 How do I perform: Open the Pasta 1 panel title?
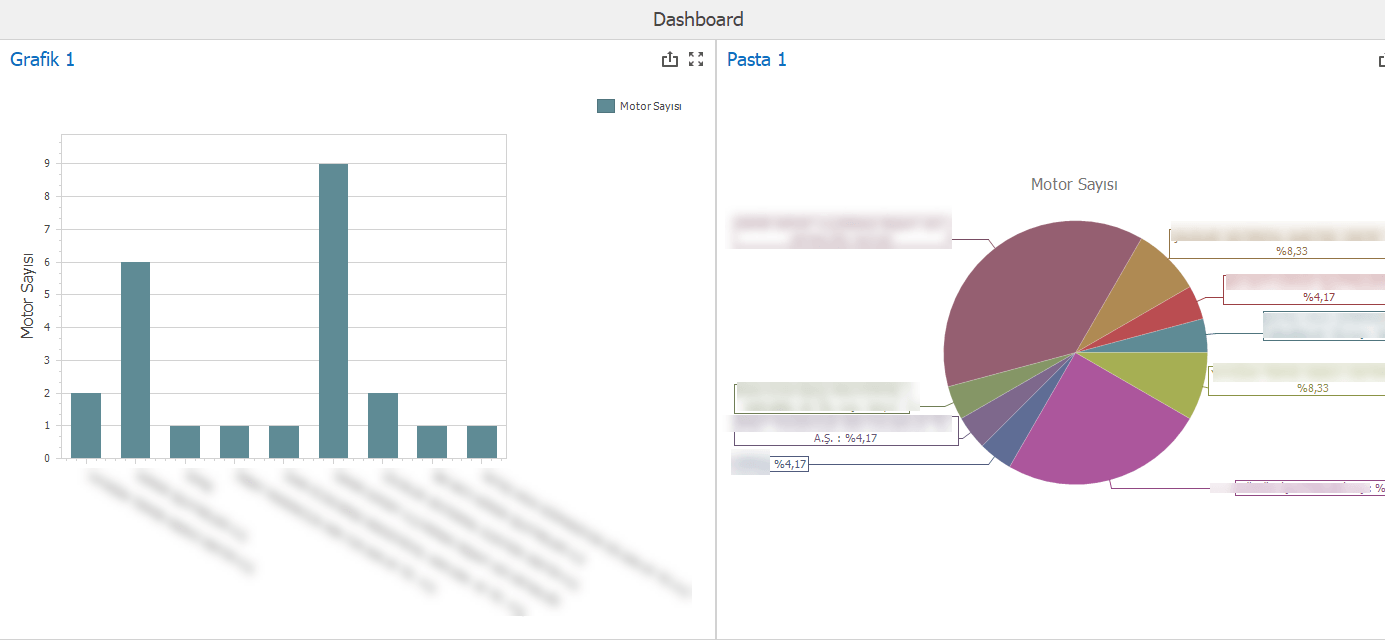click(756, 59)
